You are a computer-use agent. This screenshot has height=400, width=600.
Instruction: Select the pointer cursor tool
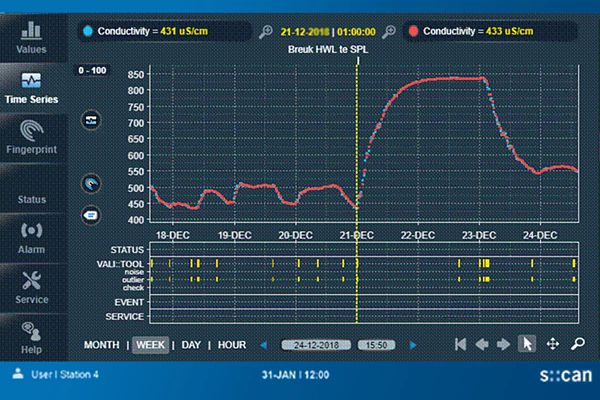[x=527, y=344]
